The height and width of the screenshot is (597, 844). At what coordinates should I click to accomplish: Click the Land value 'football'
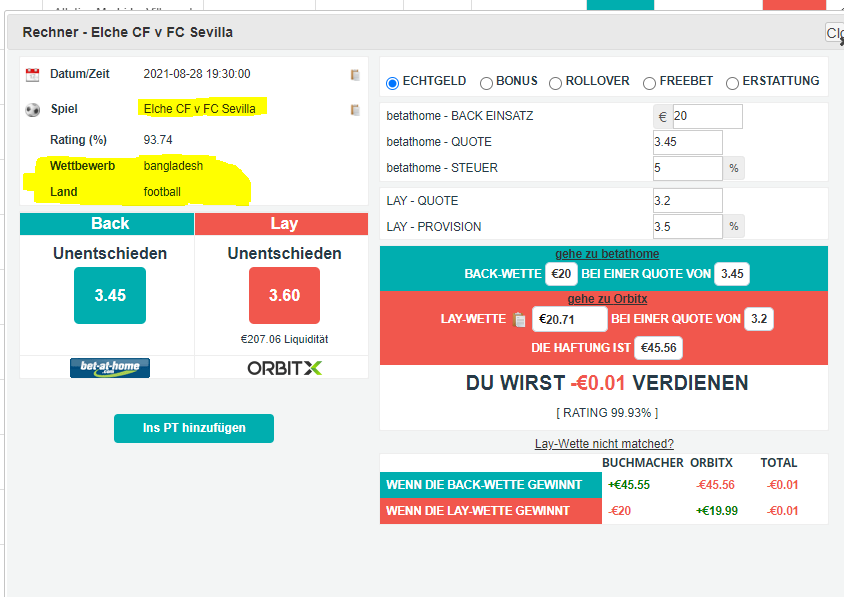pyautogui.click(x=161, y=192)
